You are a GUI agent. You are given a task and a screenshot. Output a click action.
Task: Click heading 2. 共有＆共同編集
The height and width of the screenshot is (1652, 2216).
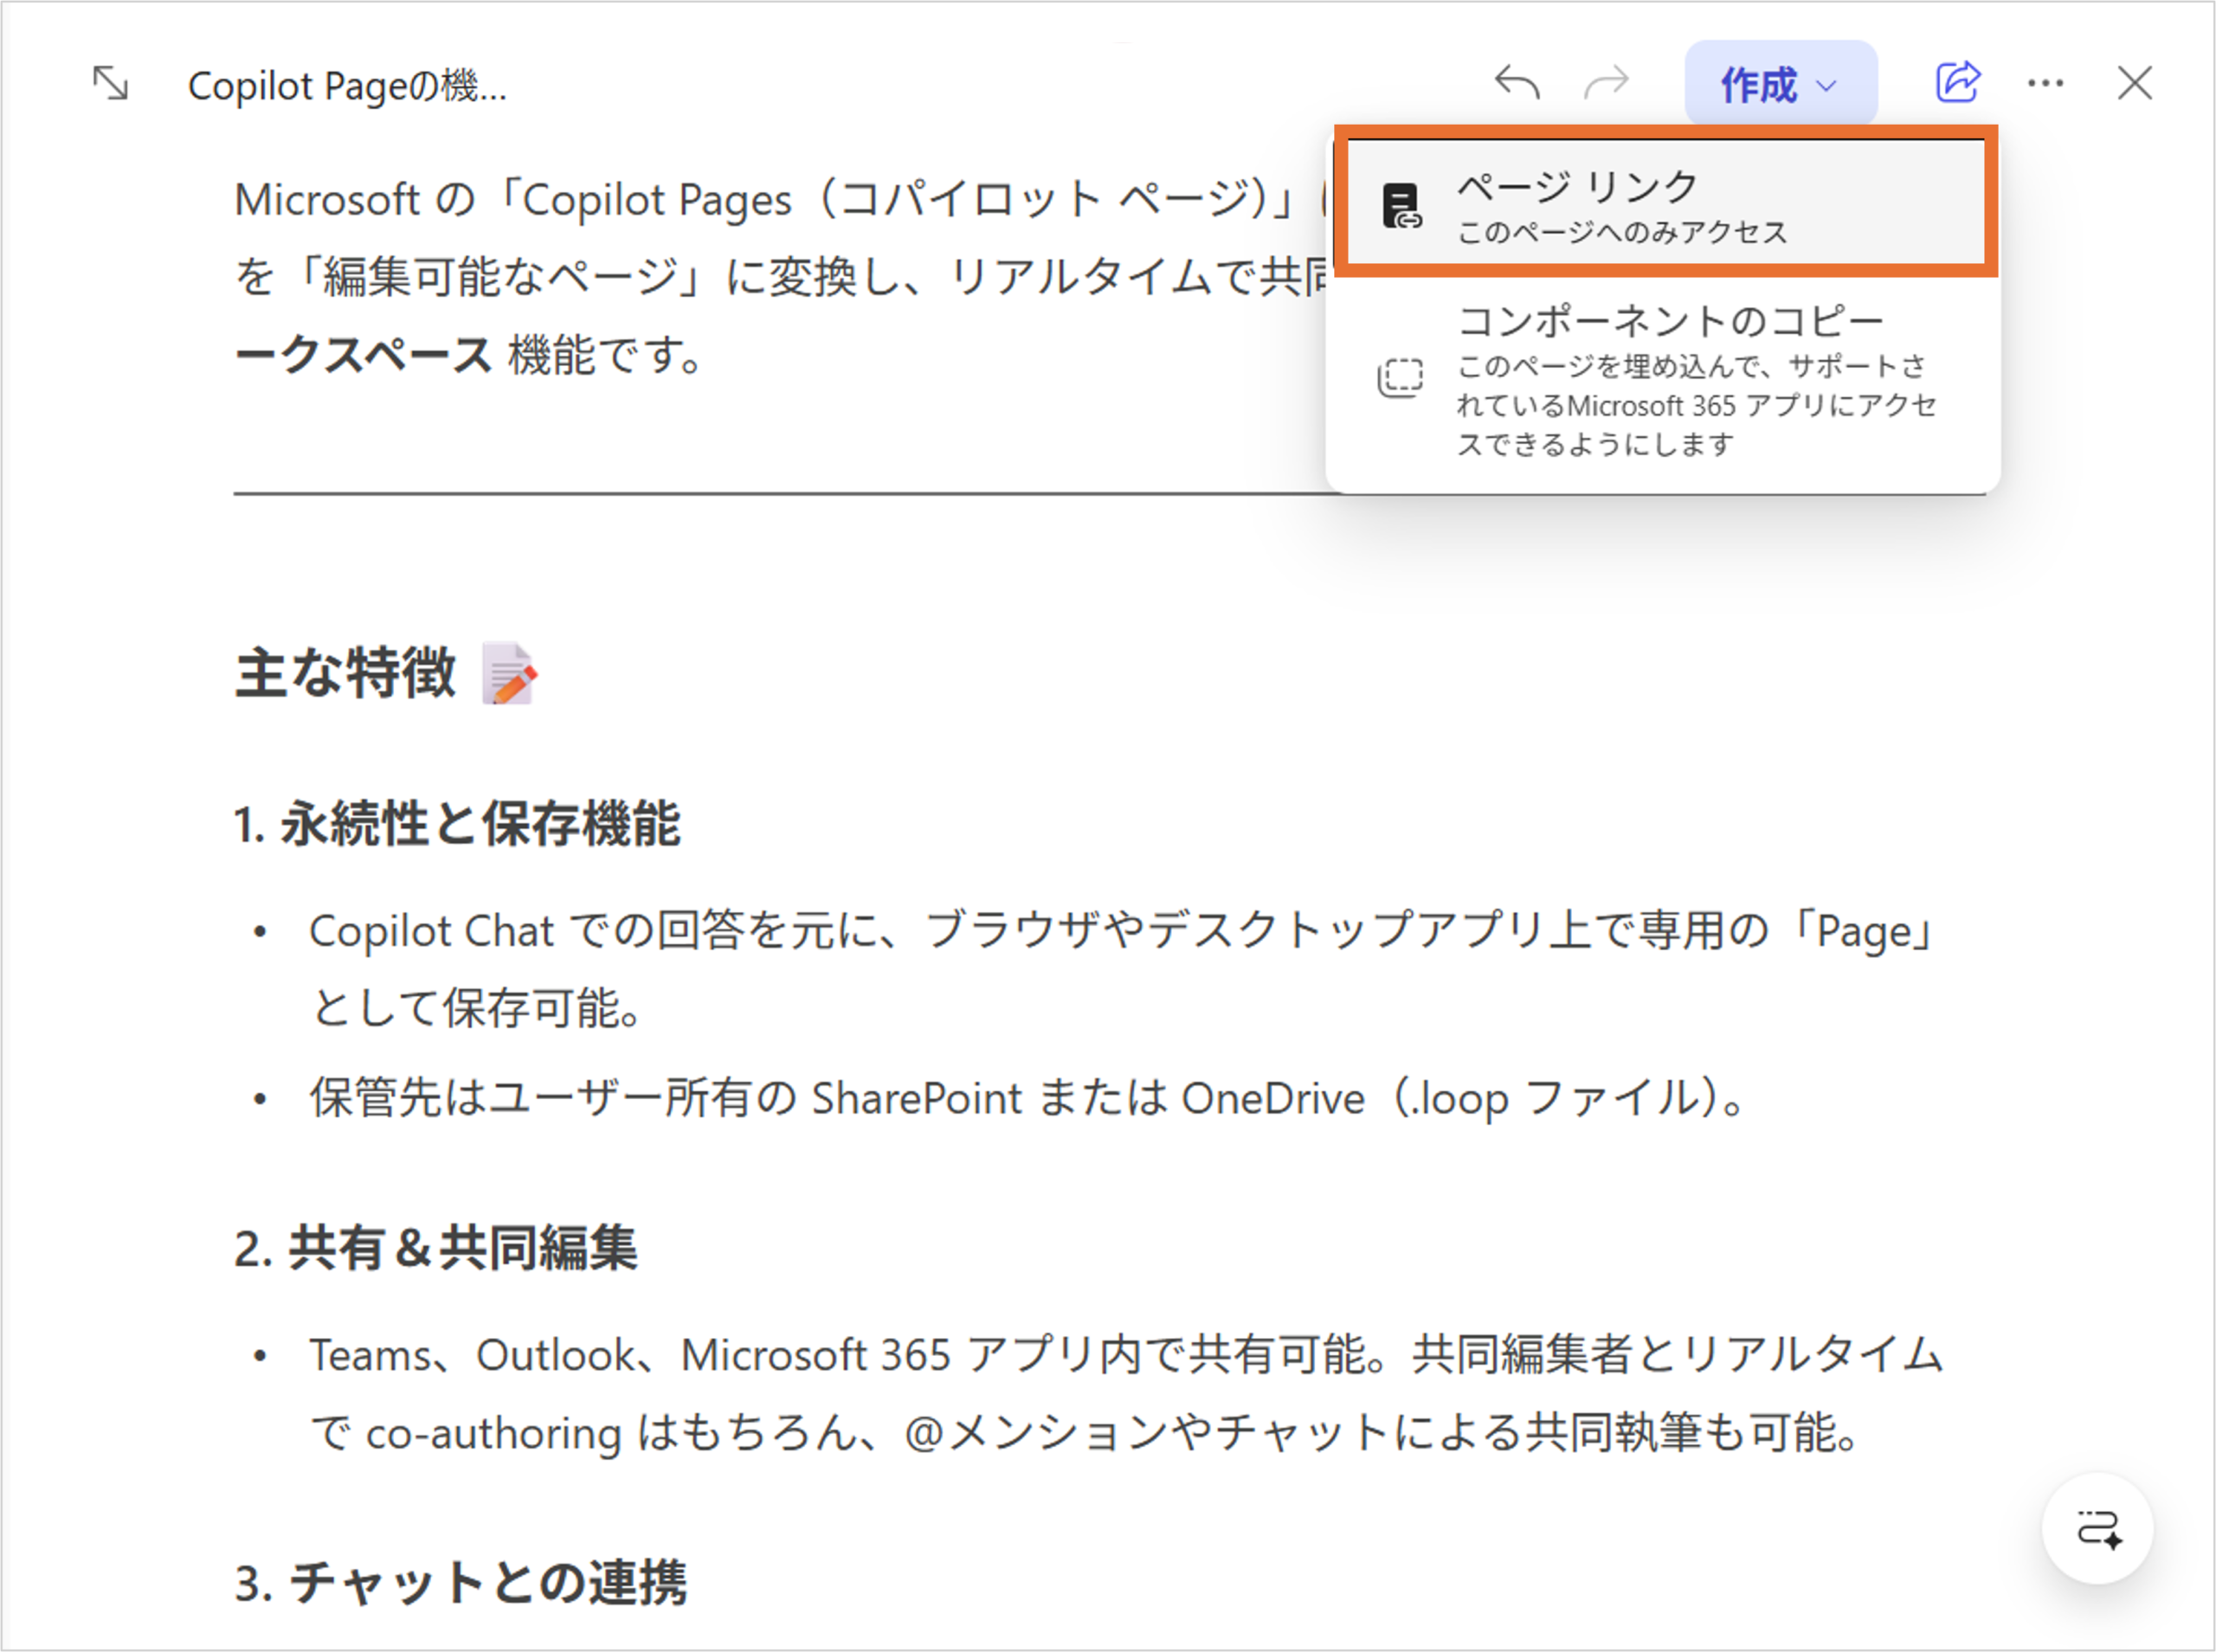click(x=436, y=1248)
